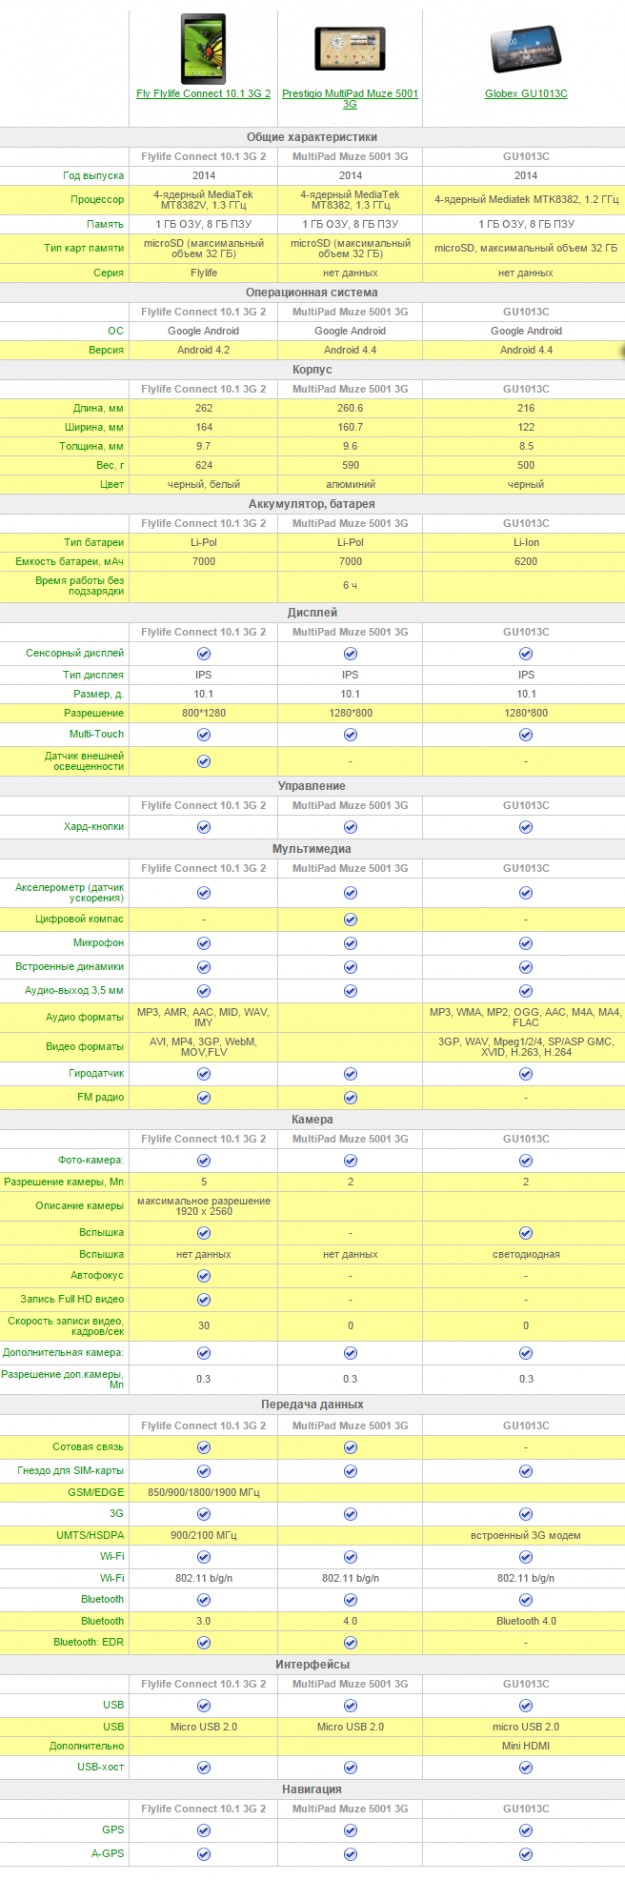Click the Globex tablet product image
Viewport: 625px width, 1880px height.
526,48
